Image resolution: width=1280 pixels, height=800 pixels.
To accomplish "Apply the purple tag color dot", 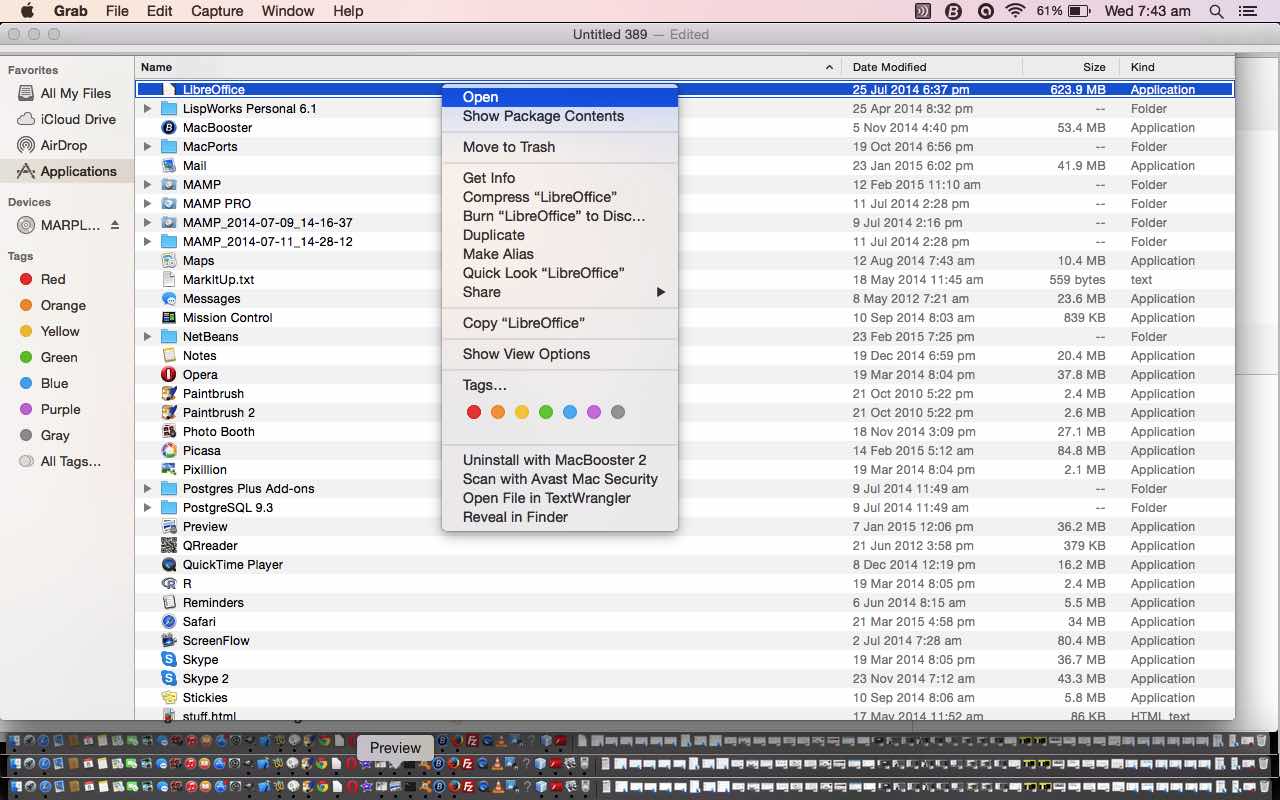I will (x=594, y=412).
